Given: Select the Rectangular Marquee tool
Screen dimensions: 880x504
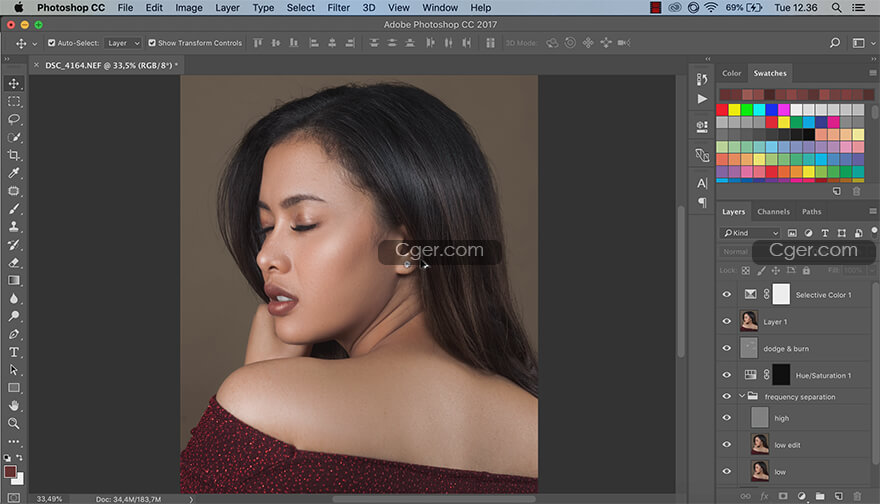Looking at the screenshot, I should tap(14, 101).
